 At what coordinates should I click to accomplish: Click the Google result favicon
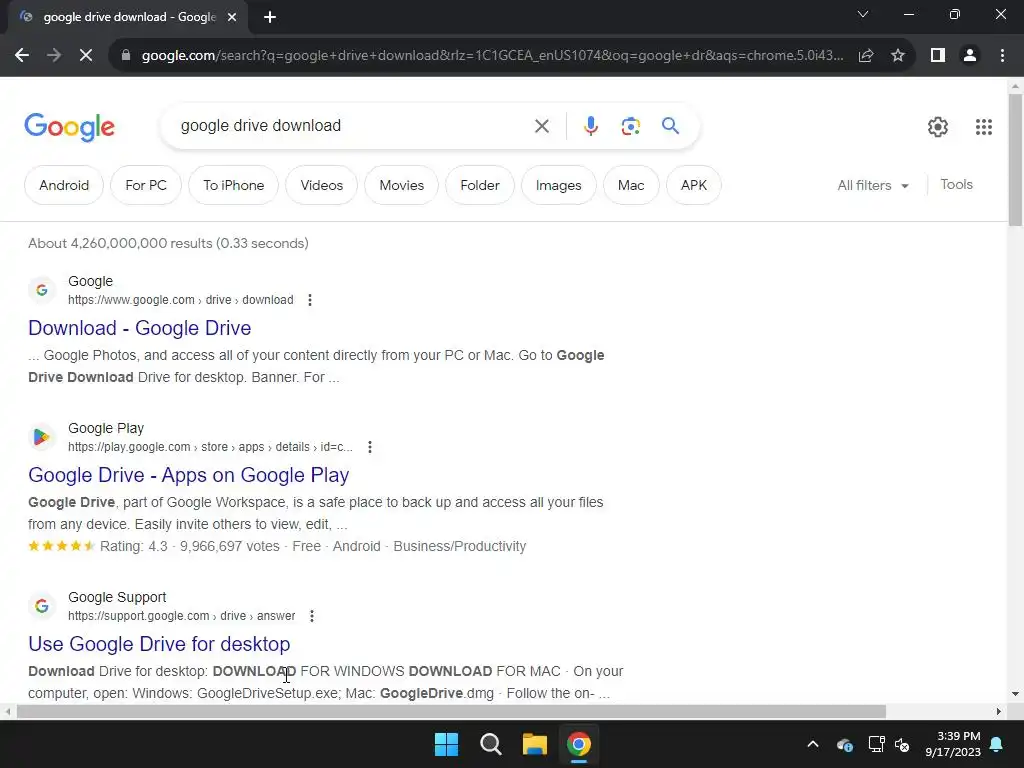pyautogui.click(x=42, y=290)
